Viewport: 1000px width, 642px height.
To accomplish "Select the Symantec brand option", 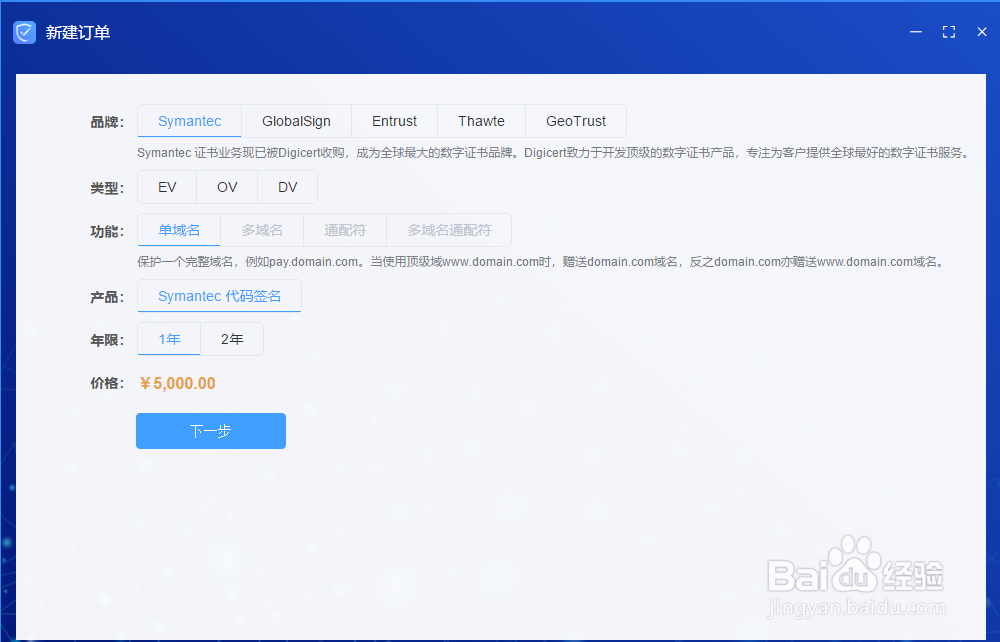I will tap(189, 121).
